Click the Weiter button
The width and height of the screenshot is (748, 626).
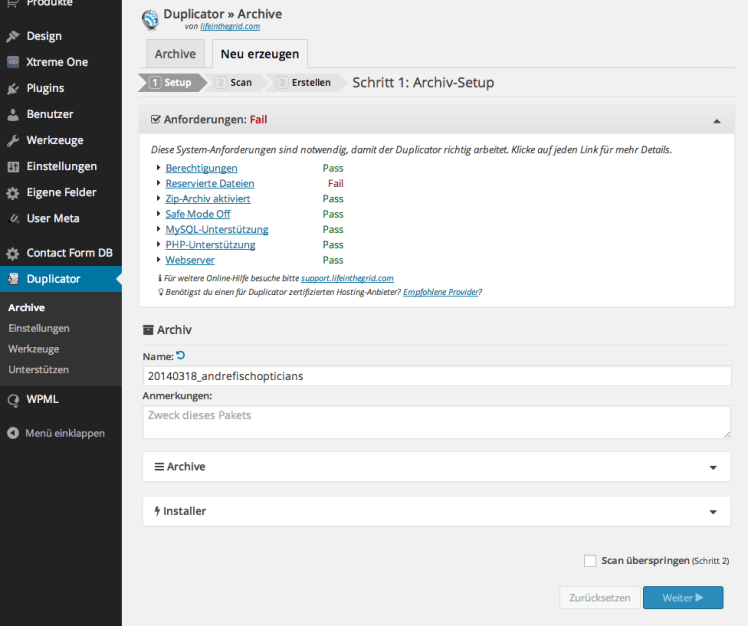click(682, 598)
